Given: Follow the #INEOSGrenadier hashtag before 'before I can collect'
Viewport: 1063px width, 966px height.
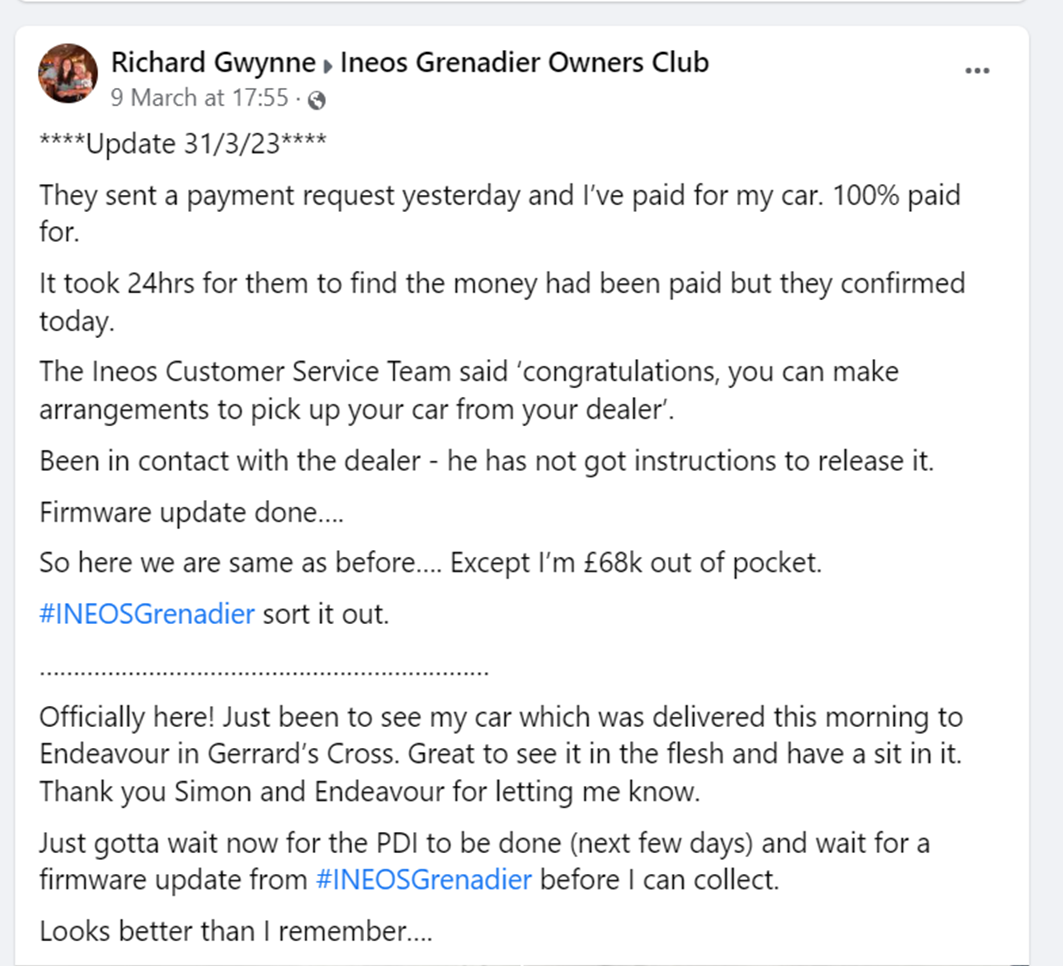Looking at the screenshot, I should coord(424,880).
